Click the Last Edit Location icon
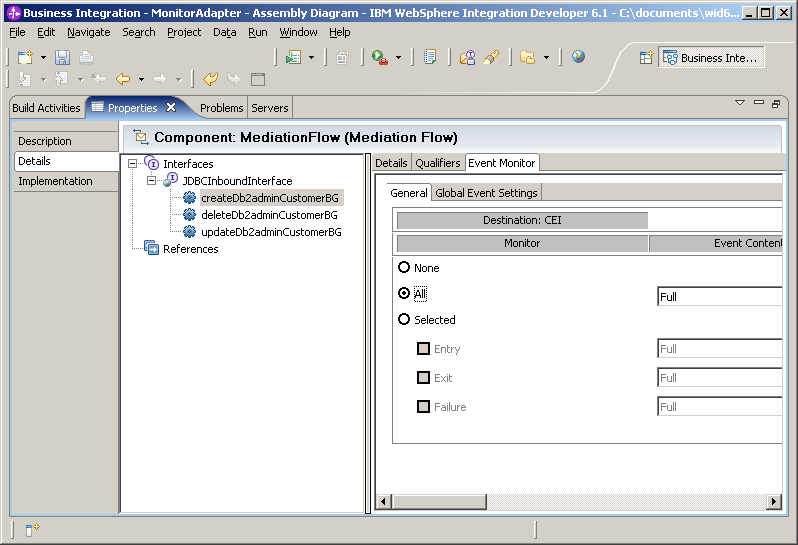 99,79
